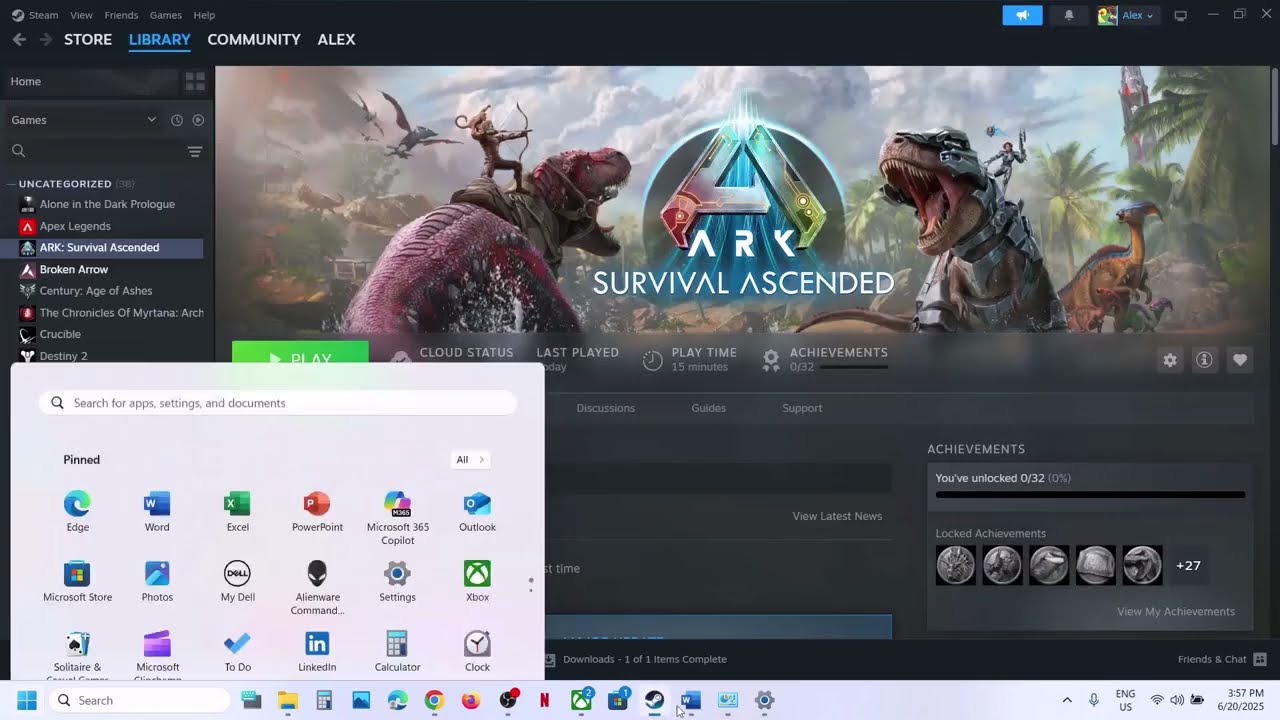Go back with the Steam back arrow

tap(19, 39)
